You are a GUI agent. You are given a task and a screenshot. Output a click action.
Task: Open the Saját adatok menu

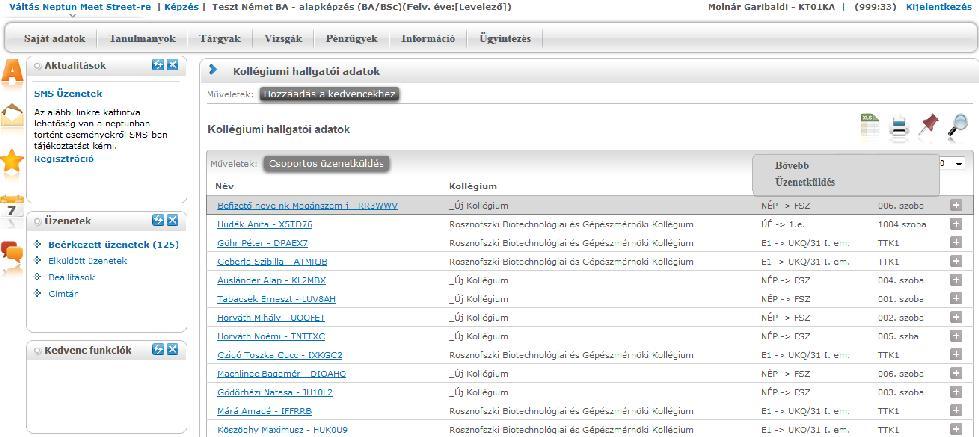54,39
